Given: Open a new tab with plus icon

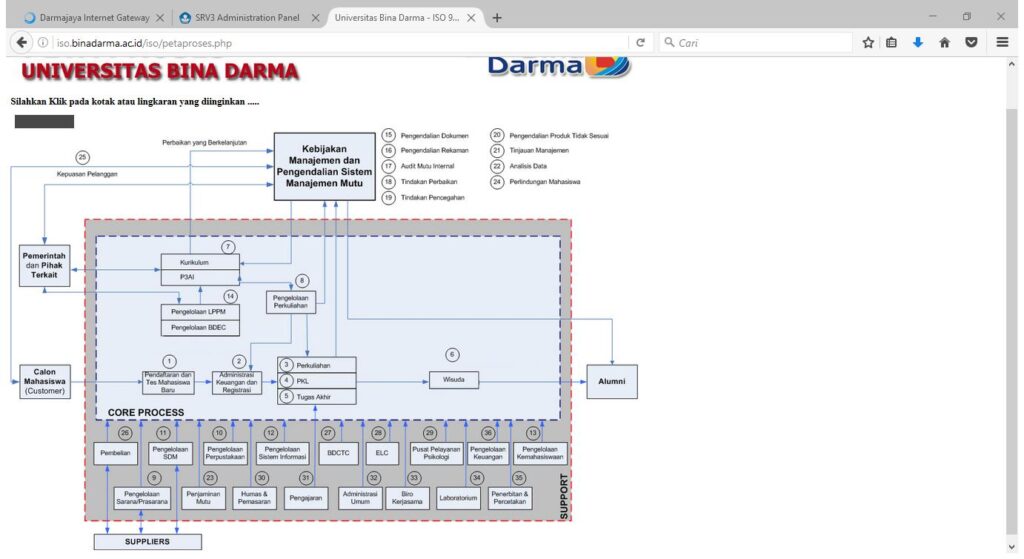Looking at the screenshot, I should pos(497,18).
